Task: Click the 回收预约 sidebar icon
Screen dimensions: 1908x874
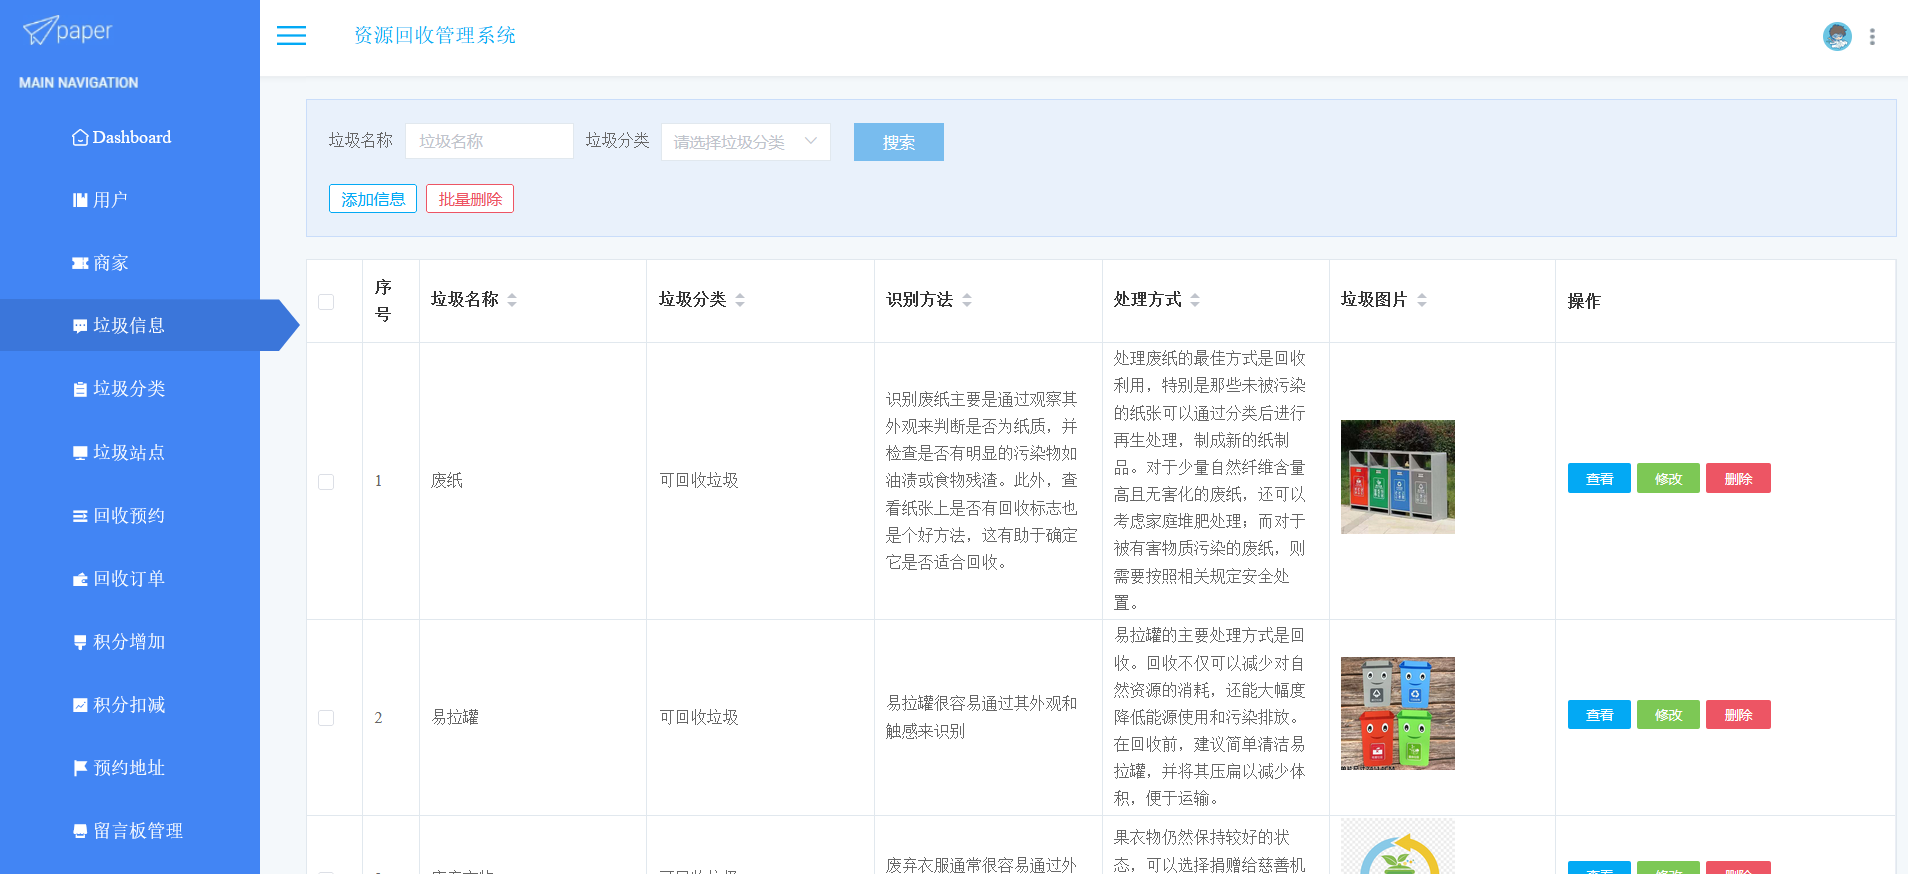Action: click(80, 516)
